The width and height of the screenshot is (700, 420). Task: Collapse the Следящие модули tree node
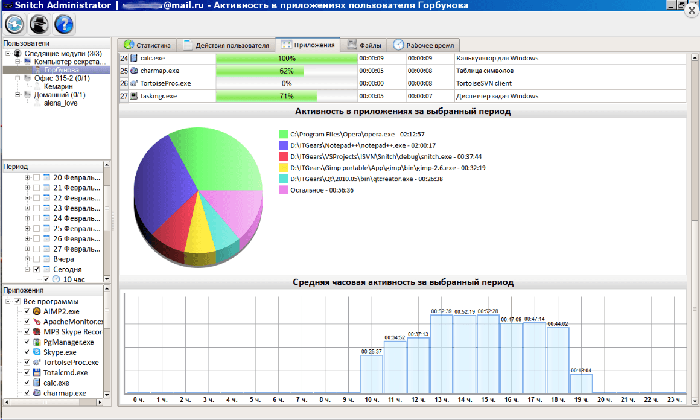[8, 54]
